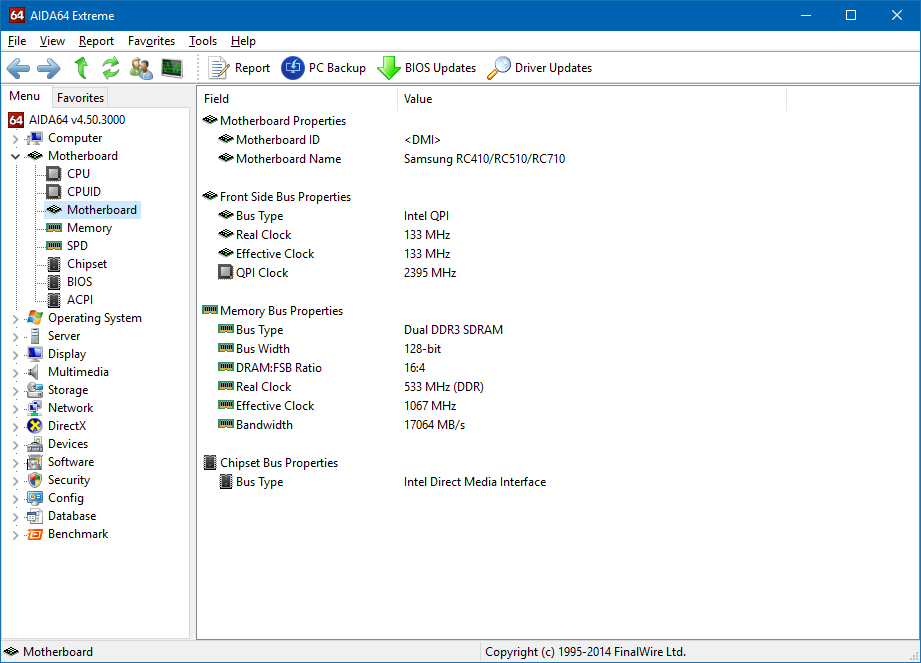Expand the Multimedia tree node
The image size is (921, 663).
coord(16,372)
